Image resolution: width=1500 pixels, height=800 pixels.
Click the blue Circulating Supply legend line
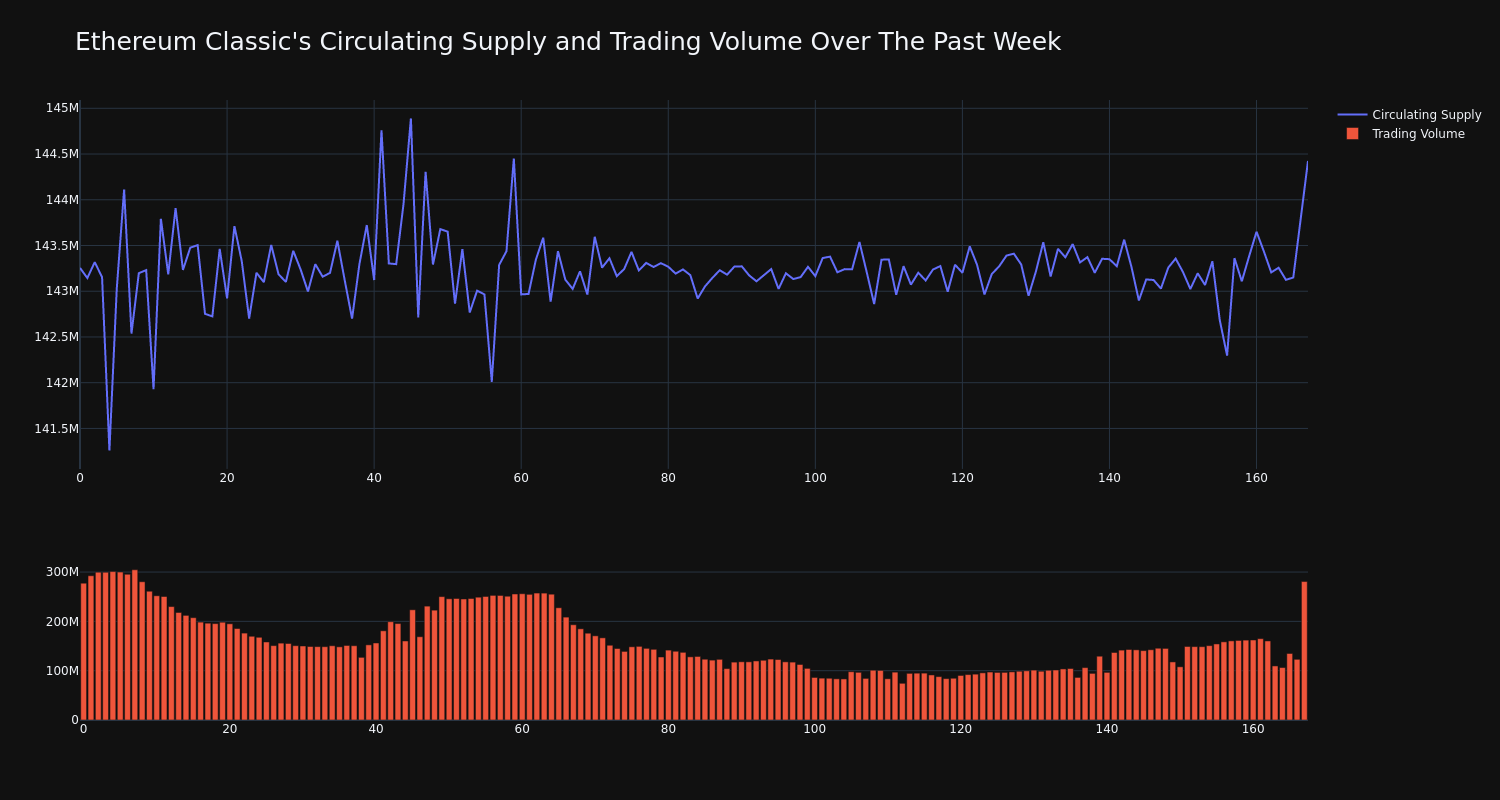pos(1352,115)
